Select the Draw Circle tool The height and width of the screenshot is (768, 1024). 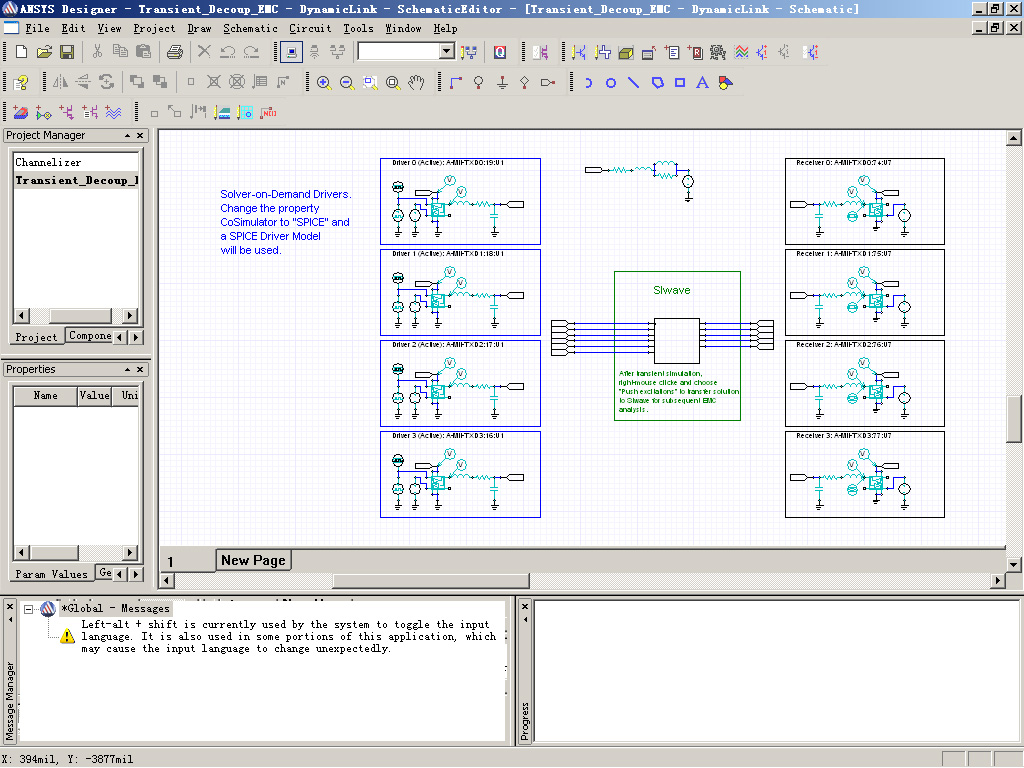tap(611, 82)
